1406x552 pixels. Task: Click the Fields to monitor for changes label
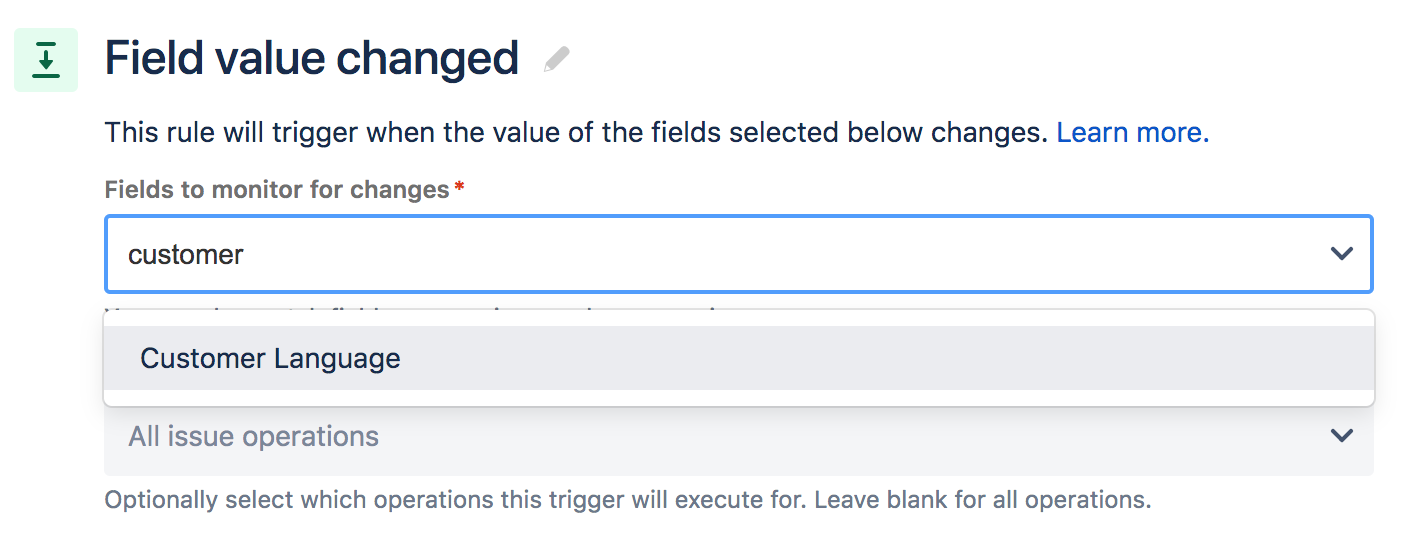tap(277, 189)
